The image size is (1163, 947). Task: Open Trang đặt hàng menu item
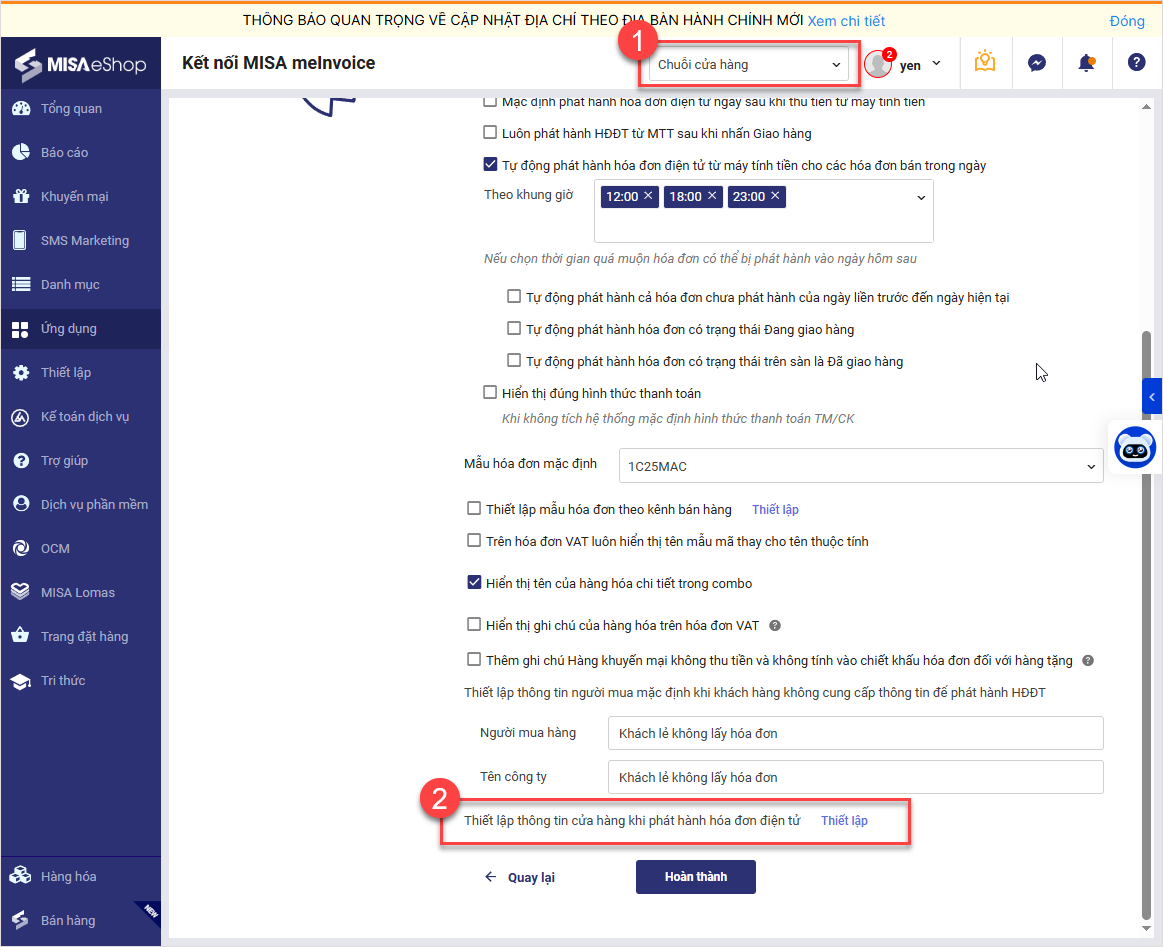[80, 636]
